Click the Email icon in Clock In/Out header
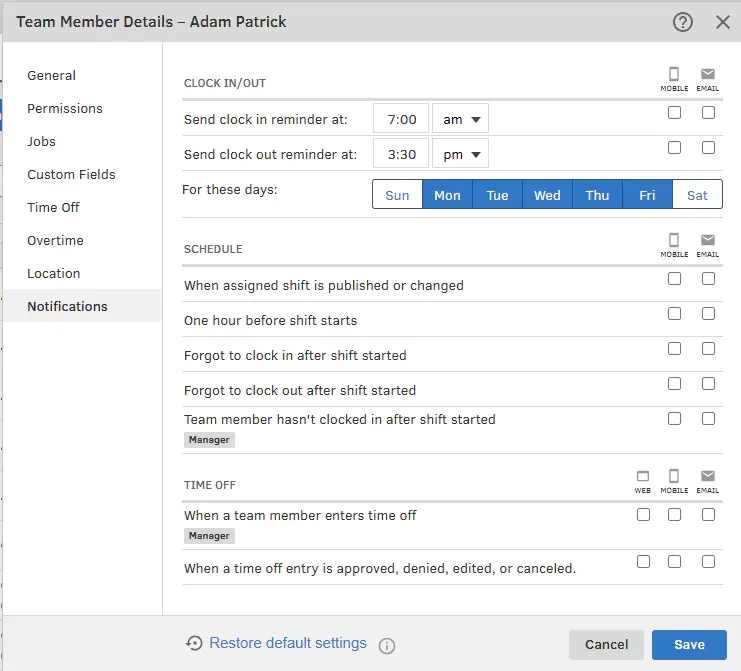 coord(707,74)
